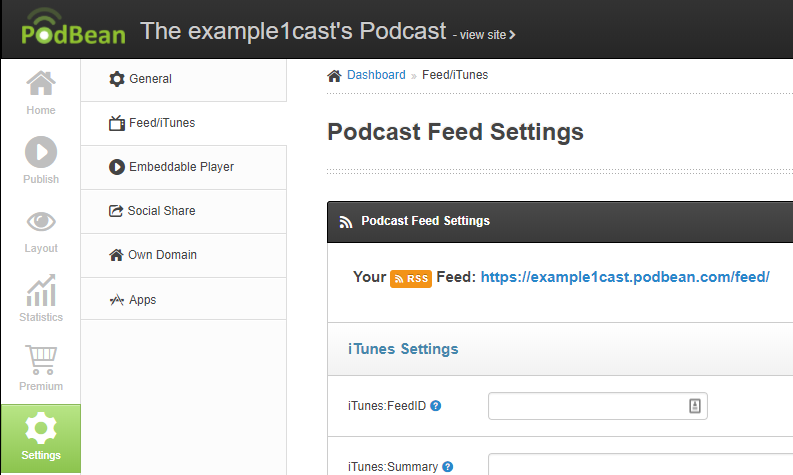Click the autofill icon in FeedID field
This screenshot has width=793, height=475.
[695, 406]
